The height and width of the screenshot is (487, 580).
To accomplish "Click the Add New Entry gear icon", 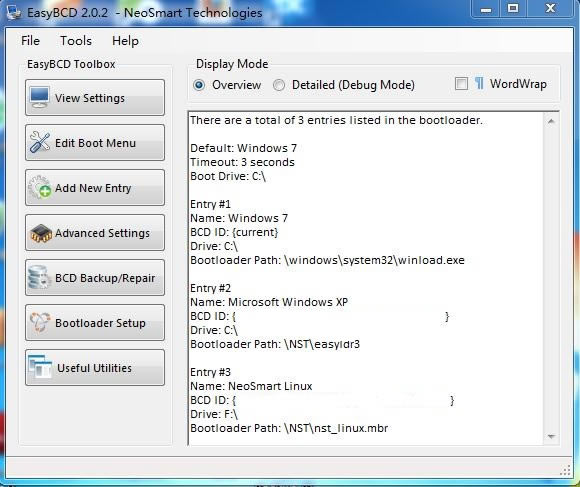I will tap(40, 187).
